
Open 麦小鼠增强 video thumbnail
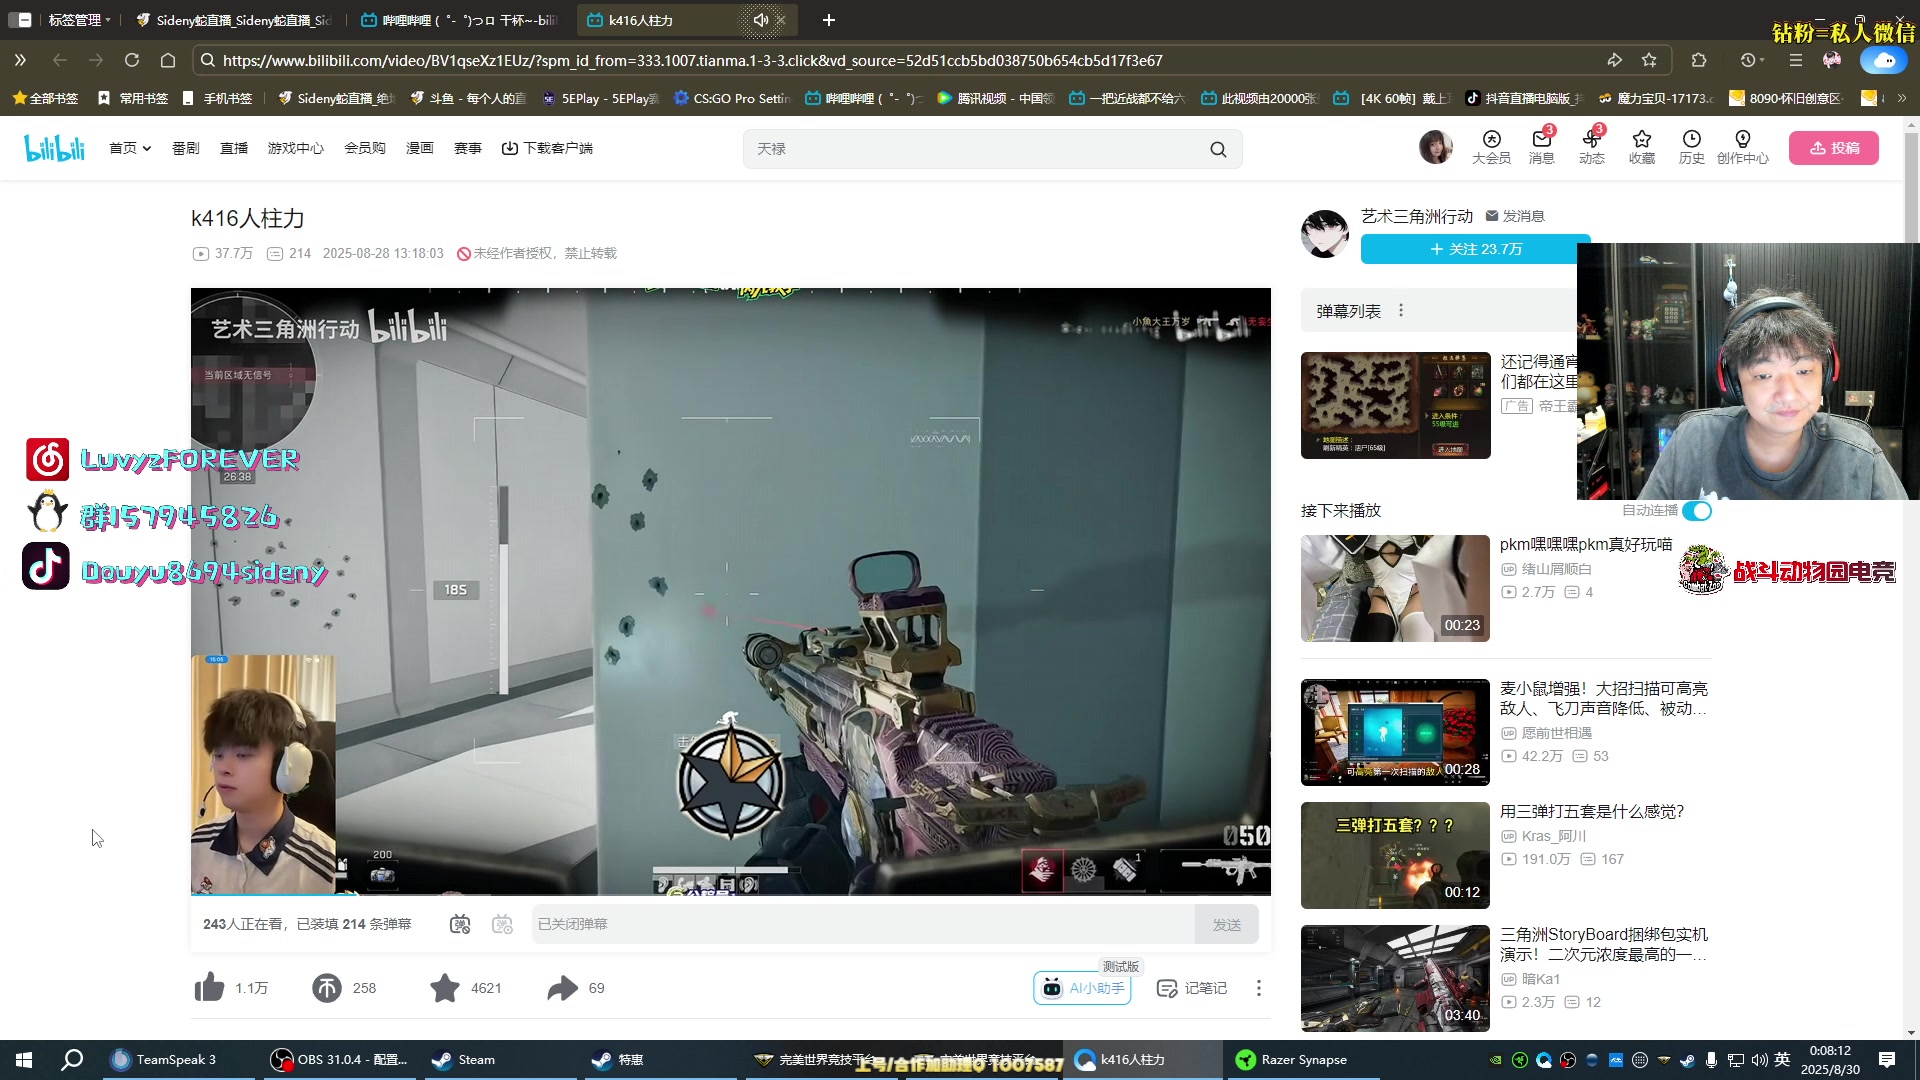point(1395,732)
